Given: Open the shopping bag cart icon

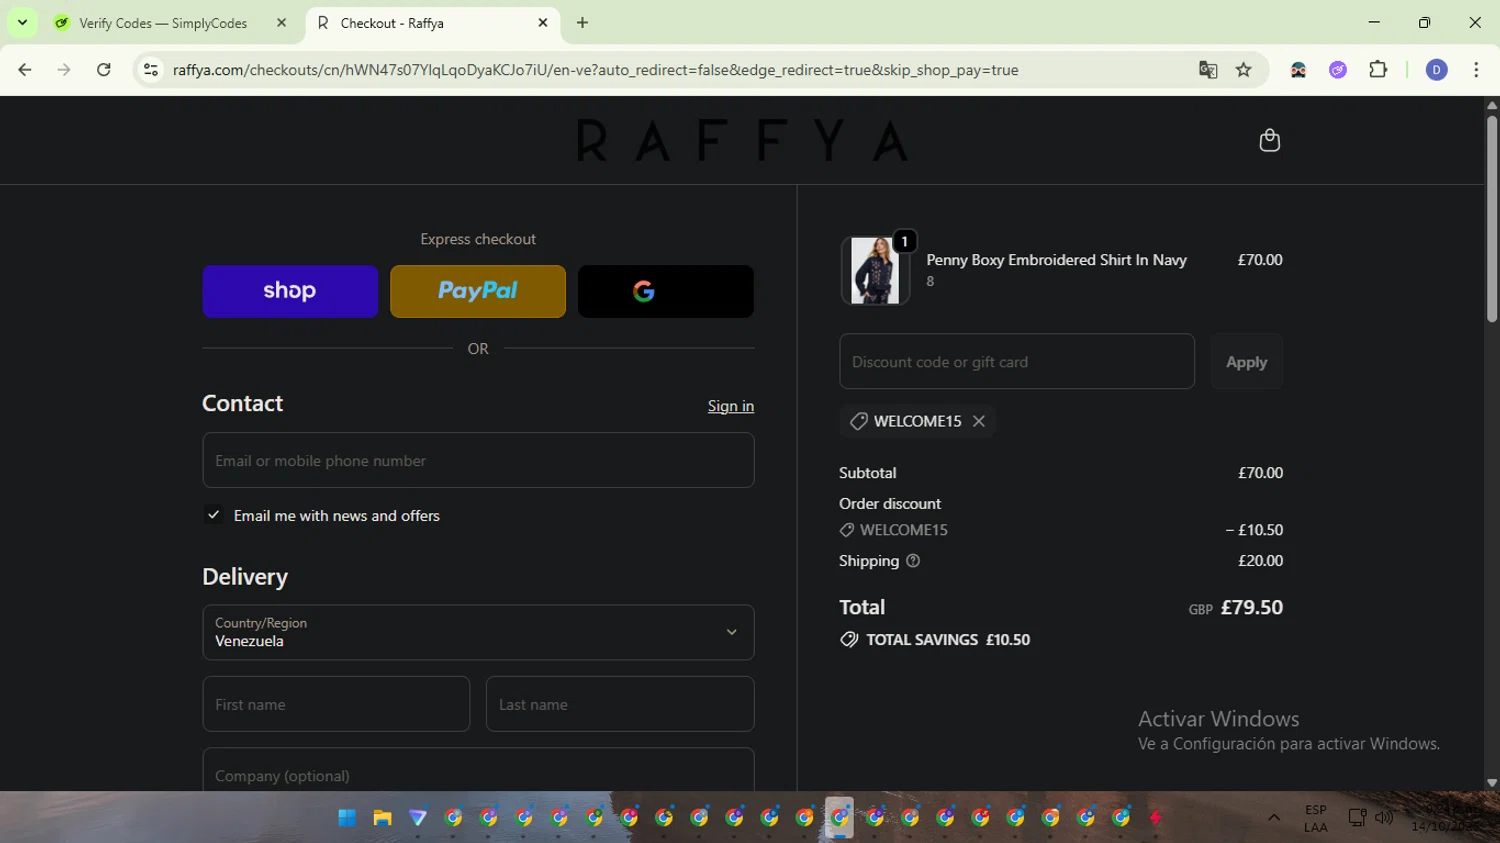Looking at the screenshot, I should pos(1269,140).
